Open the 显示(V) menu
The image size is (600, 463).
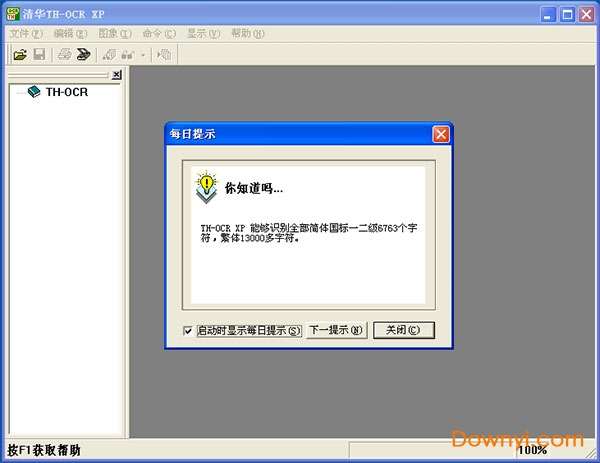(x=204, y=34)
